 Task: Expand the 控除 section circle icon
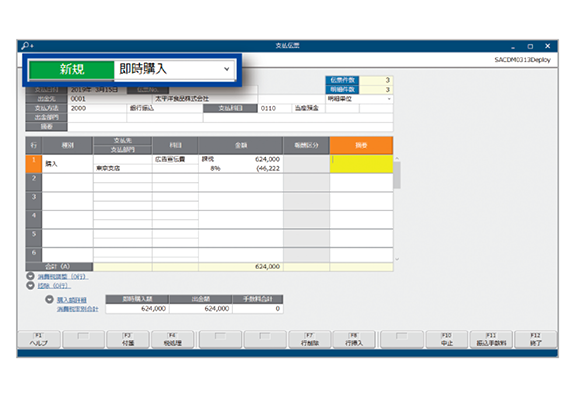[30, 285]
